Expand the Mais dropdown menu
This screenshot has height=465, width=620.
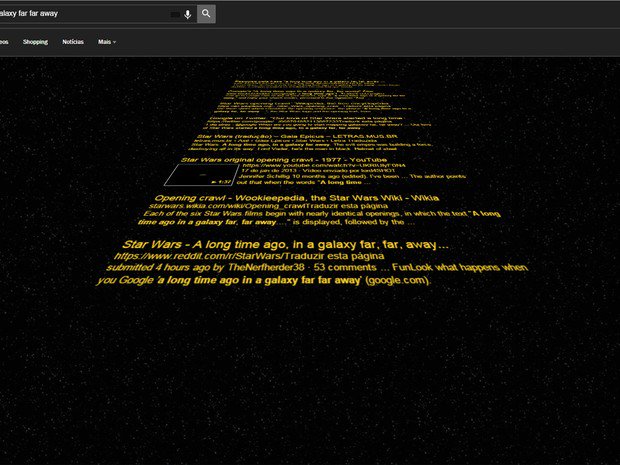[107, 42]
